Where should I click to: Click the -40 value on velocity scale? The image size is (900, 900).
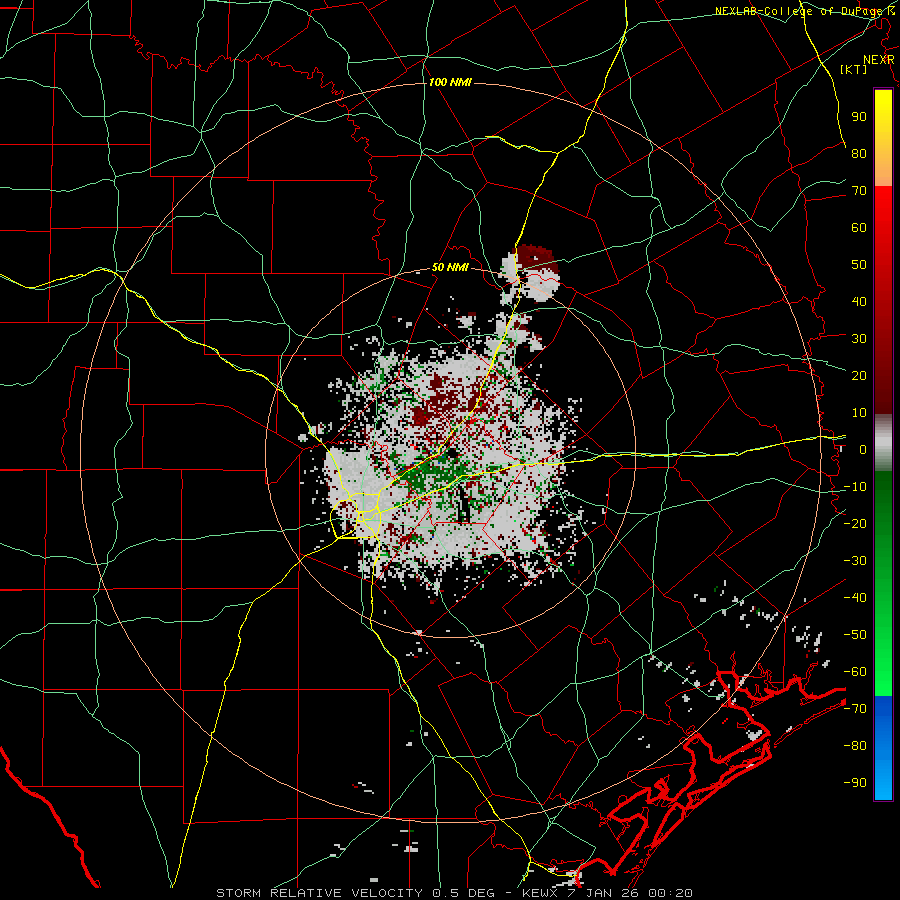tap(855, 598)
